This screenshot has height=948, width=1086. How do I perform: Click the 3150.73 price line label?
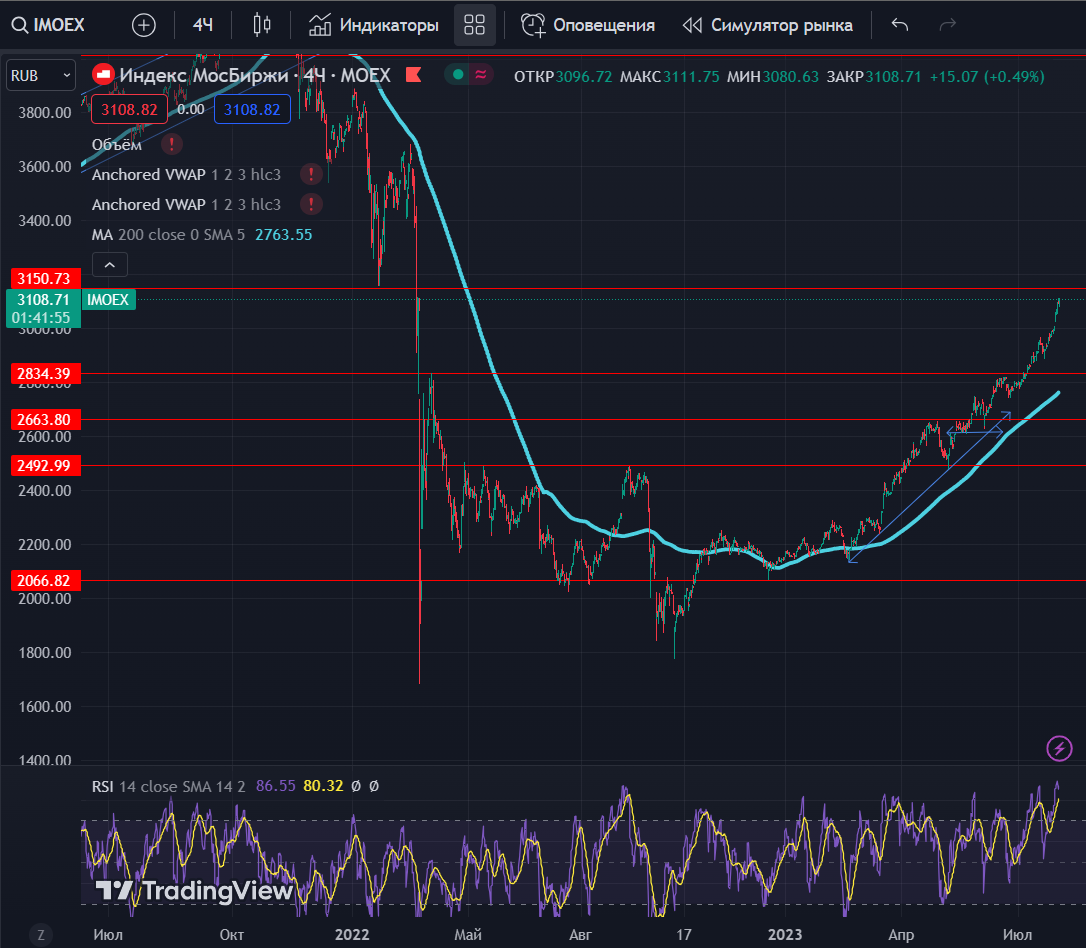(x=44, y=279)
